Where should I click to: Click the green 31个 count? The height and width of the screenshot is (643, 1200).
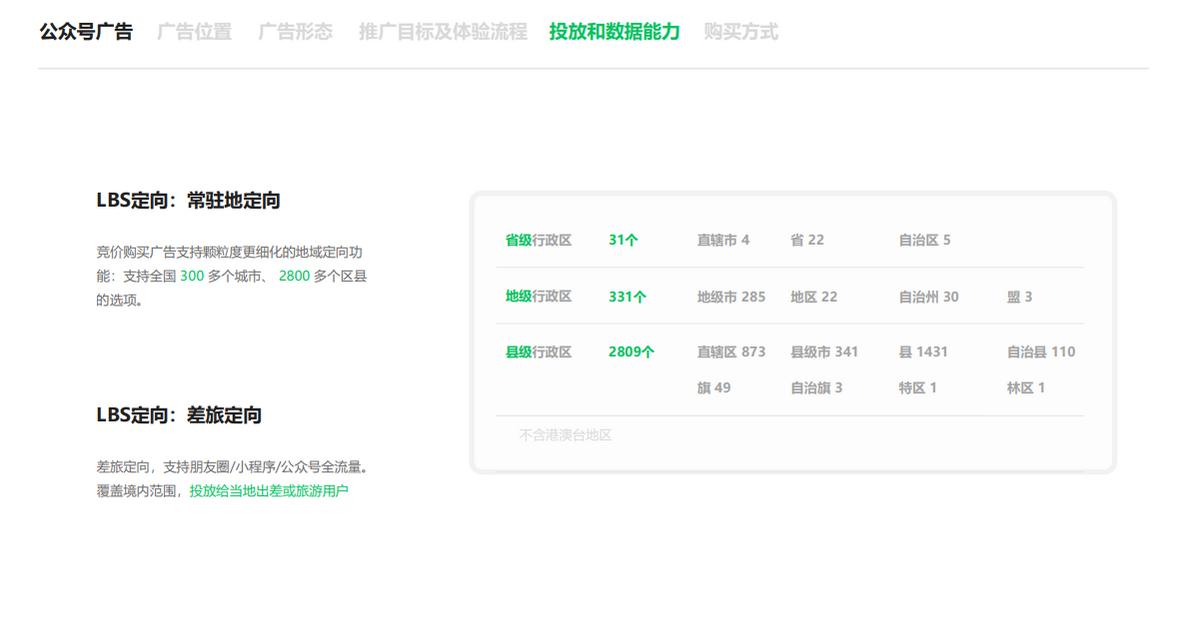point(624,239)
